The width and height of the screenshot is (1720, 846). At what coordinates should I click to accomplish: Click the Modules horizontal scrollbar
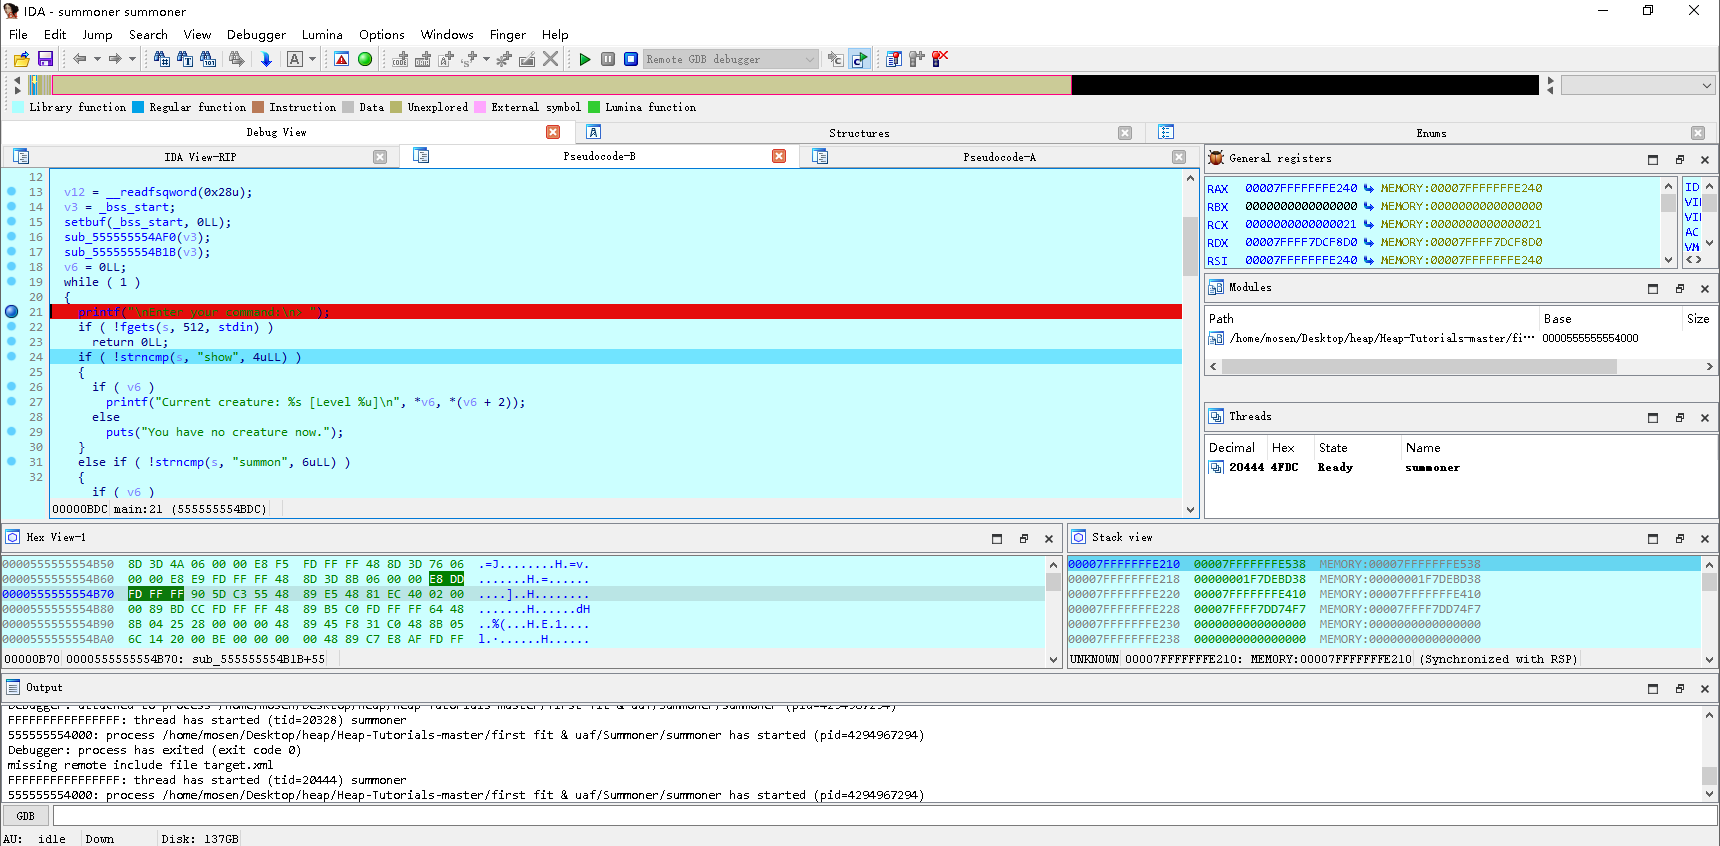click(x=1419, y=367)
